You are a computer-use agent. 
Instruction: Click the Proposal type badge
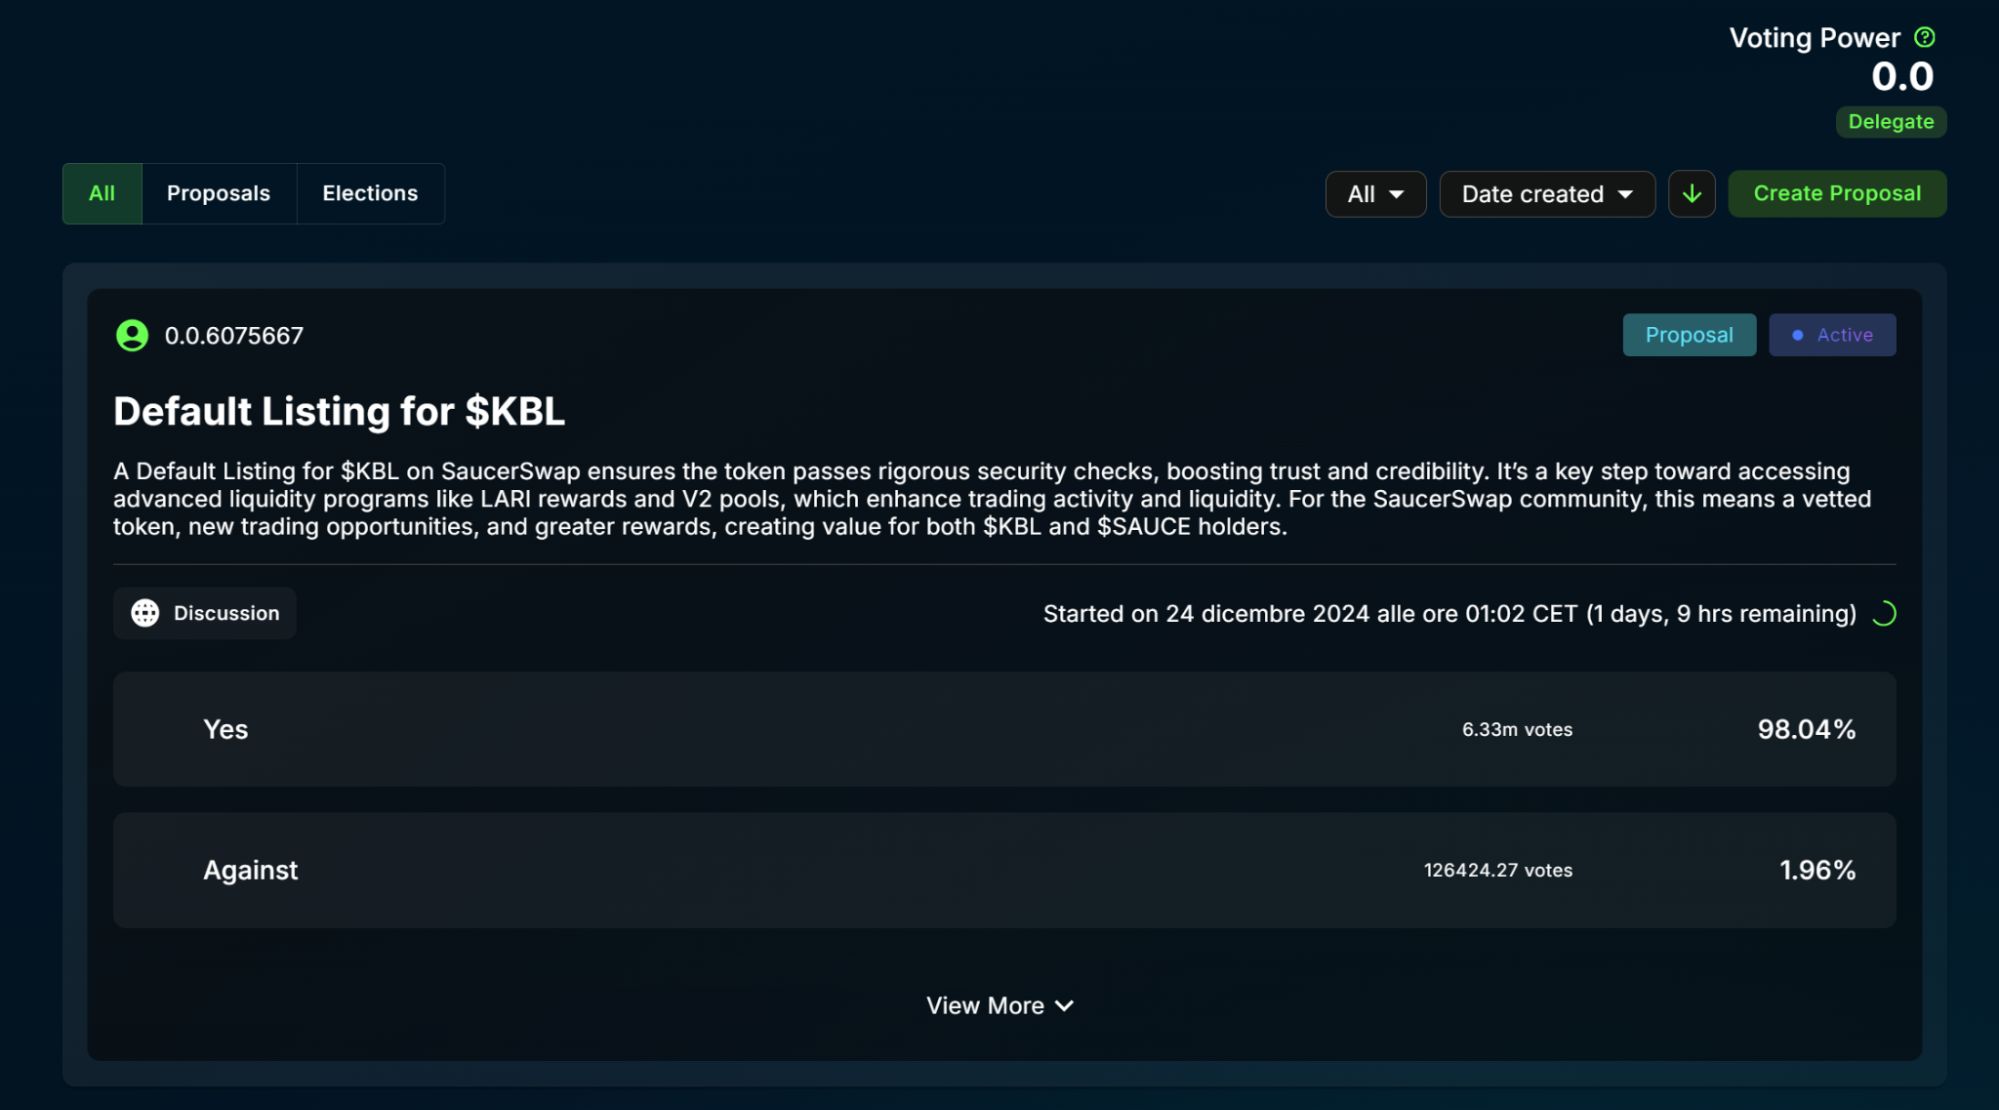pos(1688,335)
